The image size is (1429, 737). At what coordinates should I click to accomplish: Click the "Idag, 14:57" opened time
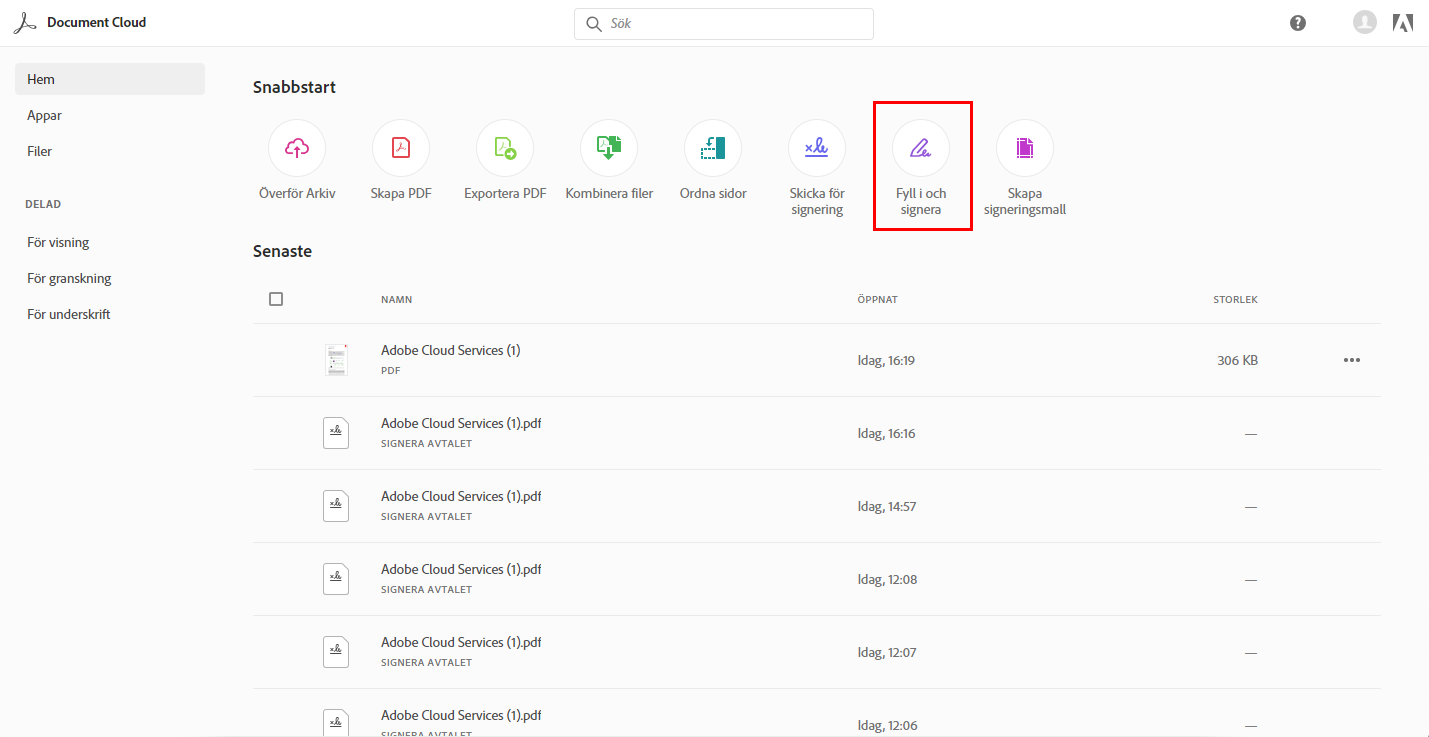tap(887, 507)
